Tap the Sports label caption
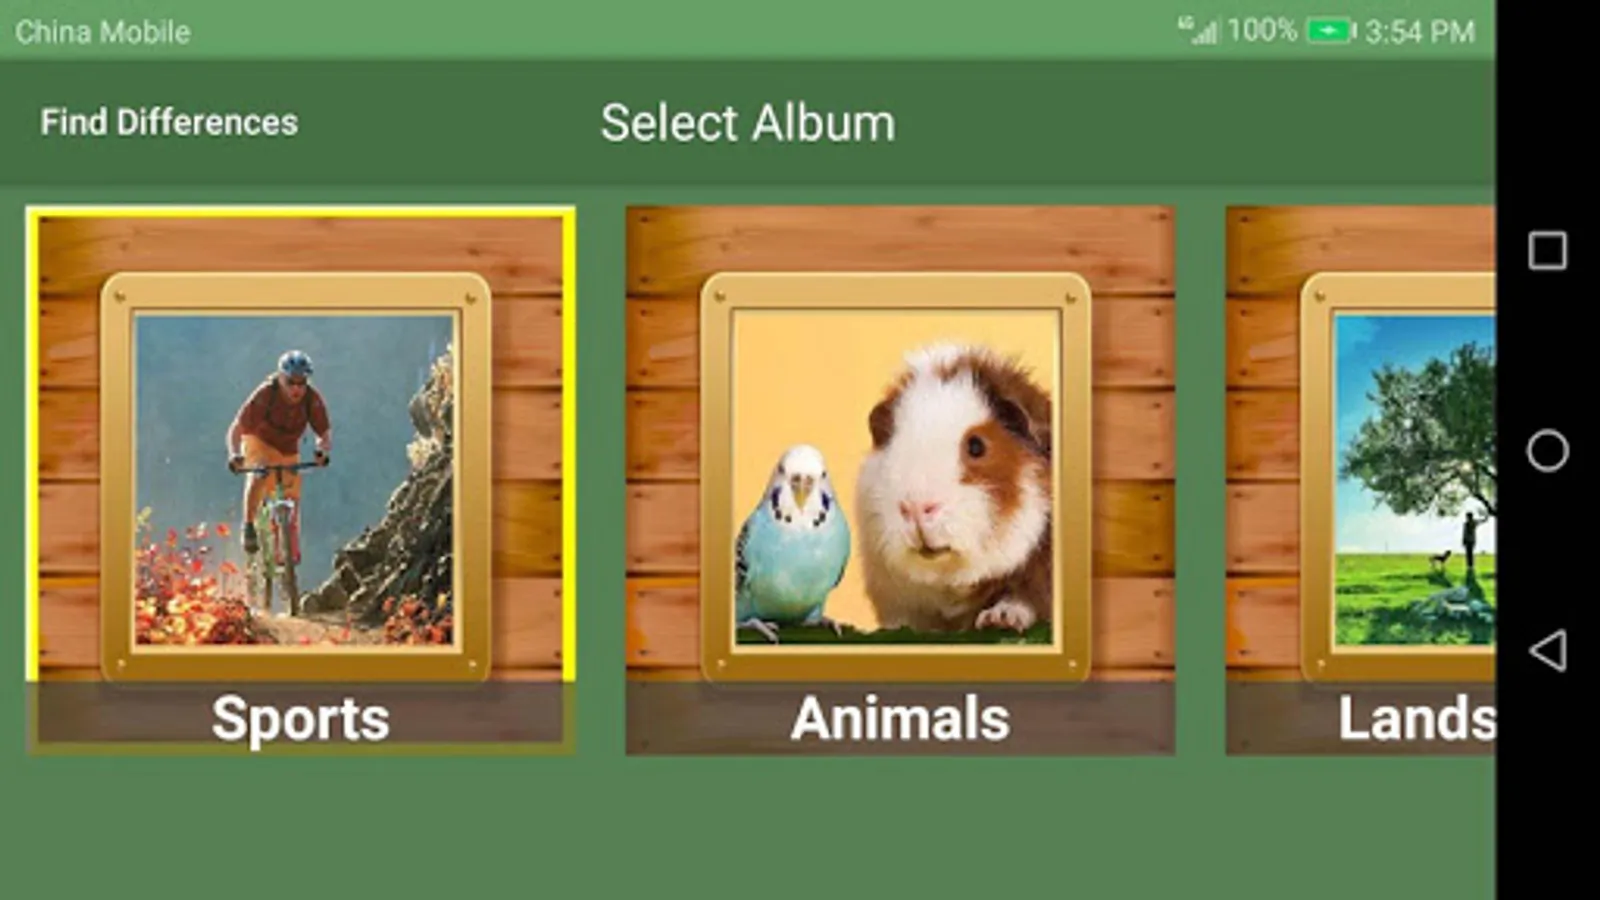This screenshot has width=1600, height=900. (300, 718)
